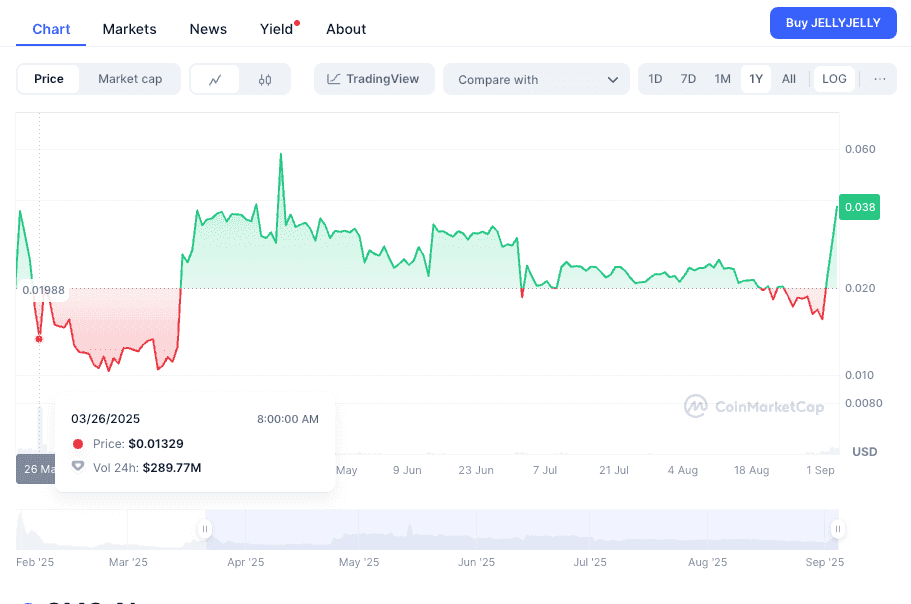The height and width of the screenshot is (604, 911).
Task: Set the time range to All
Action: point(788,79)
